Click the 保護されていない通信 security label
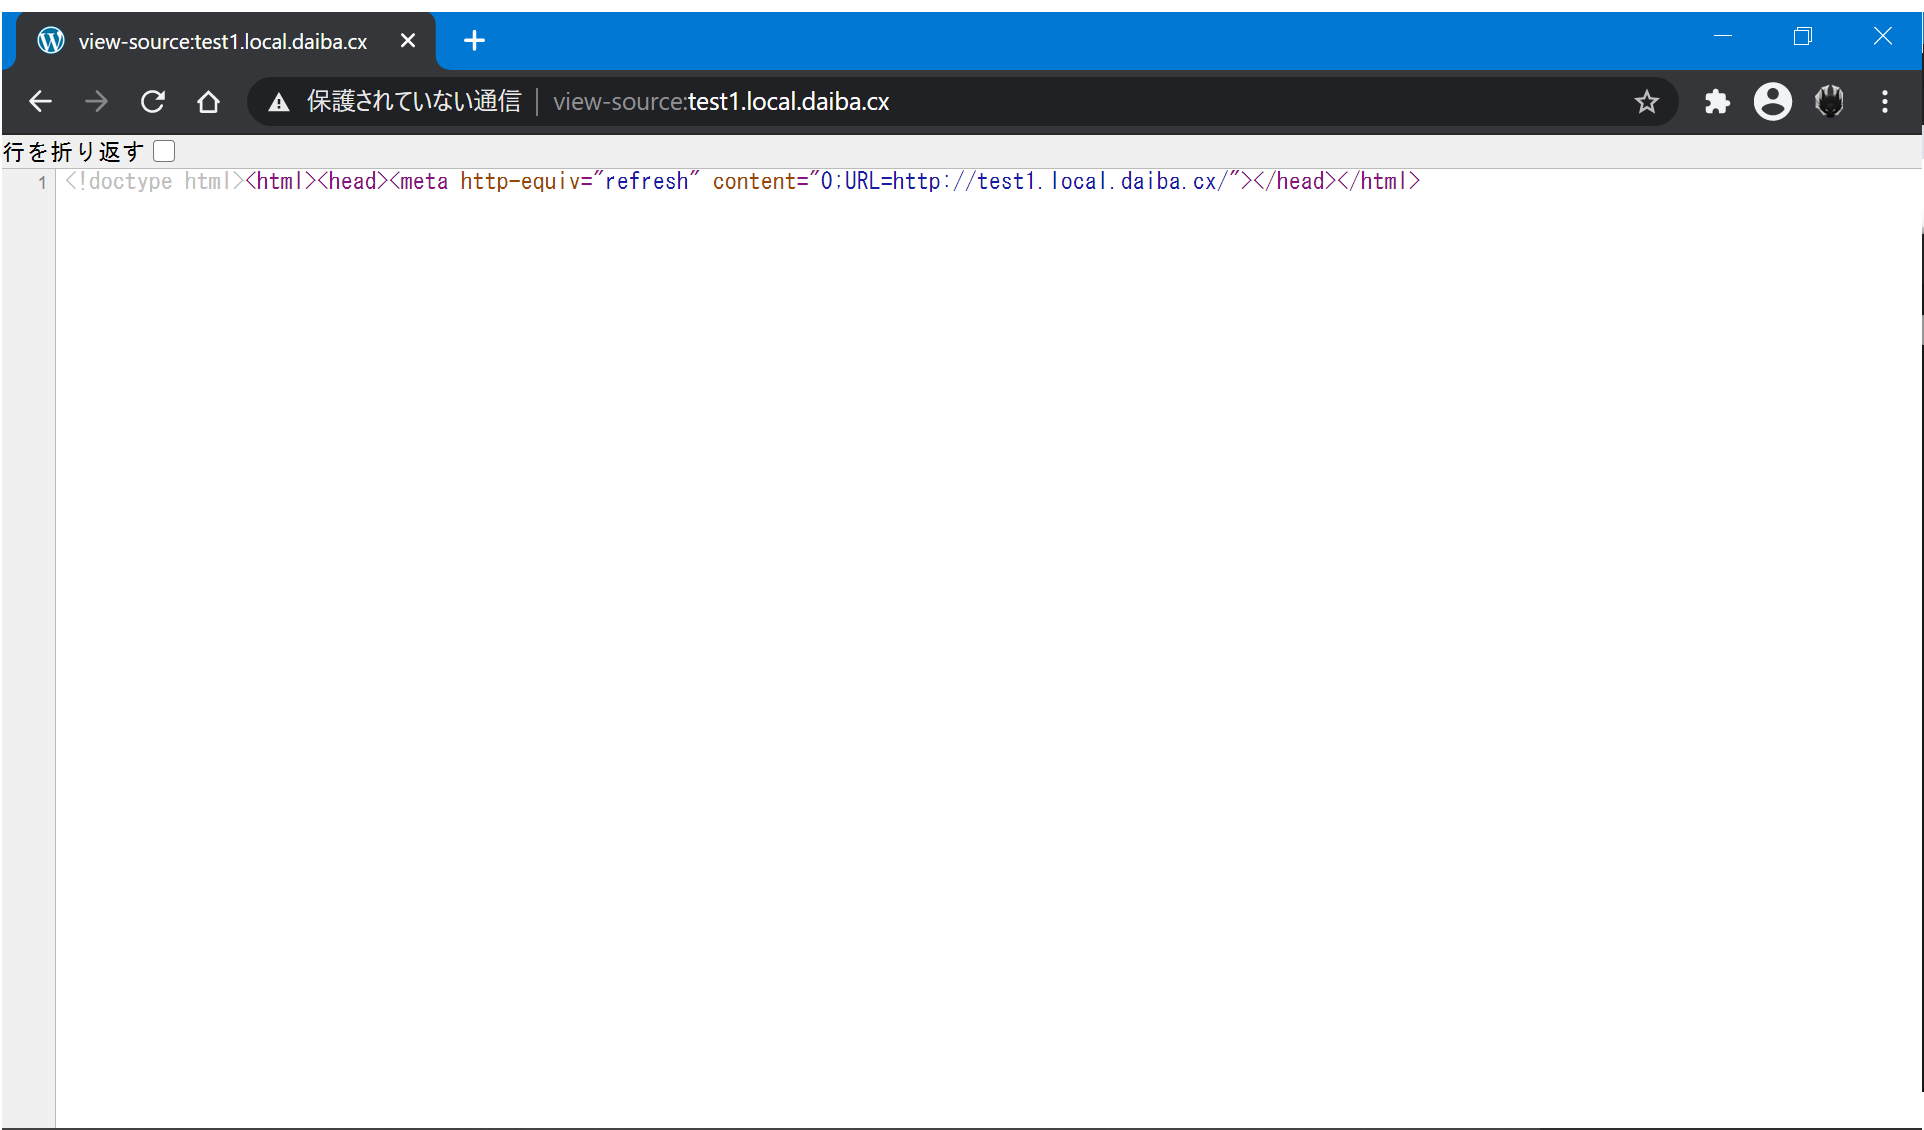Image resolution: width=1924 pixels, height=1130 pixels. [414, 102]
